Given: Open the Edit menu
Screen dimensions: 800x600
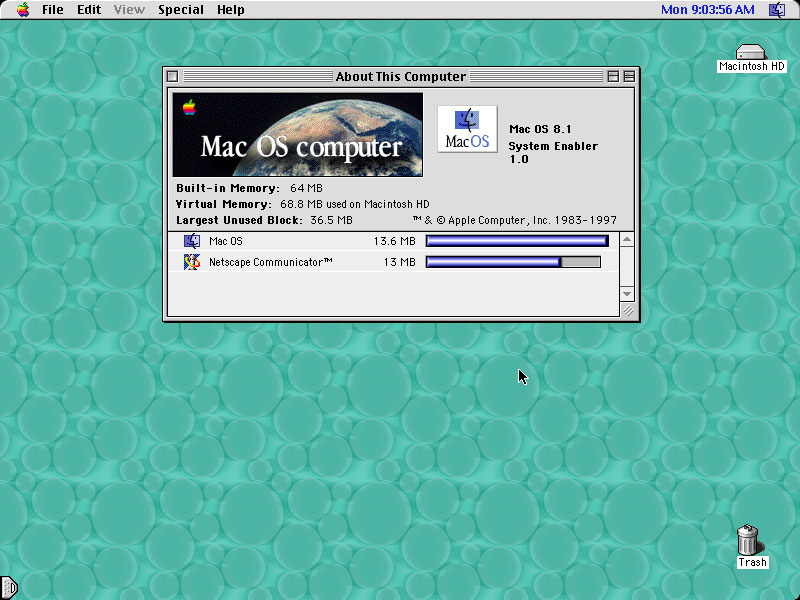Looking at the screenshot, I should point(89,10).
